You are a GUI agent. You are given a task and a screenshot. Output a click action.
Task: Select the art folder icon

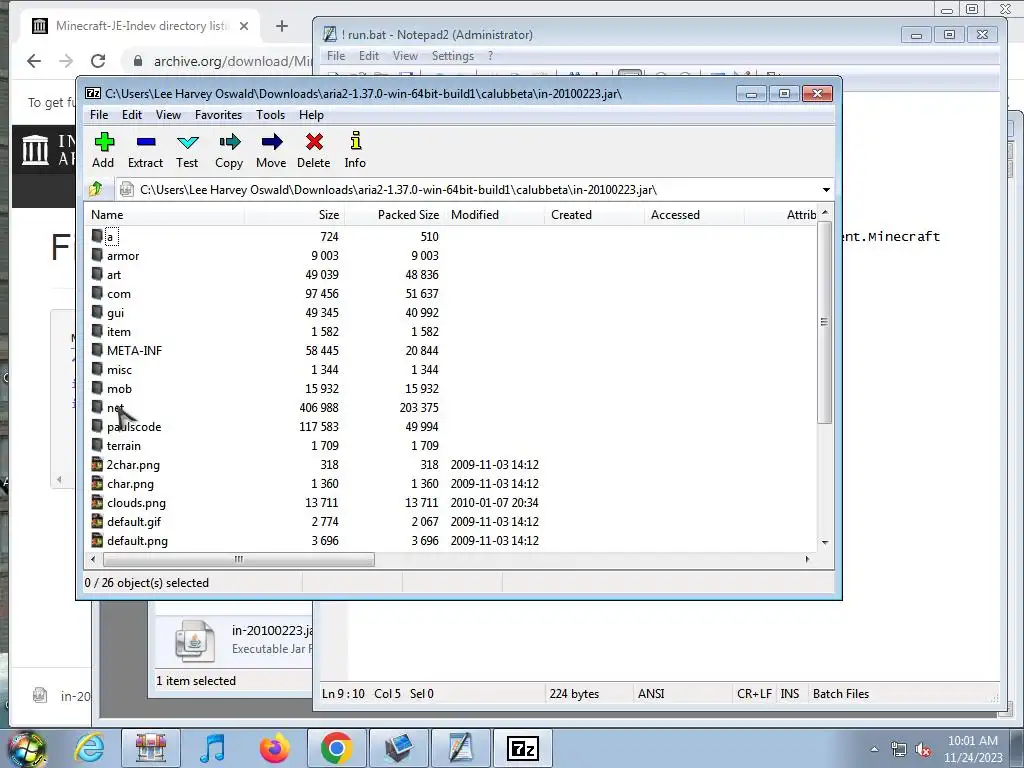tap(97, 274)
